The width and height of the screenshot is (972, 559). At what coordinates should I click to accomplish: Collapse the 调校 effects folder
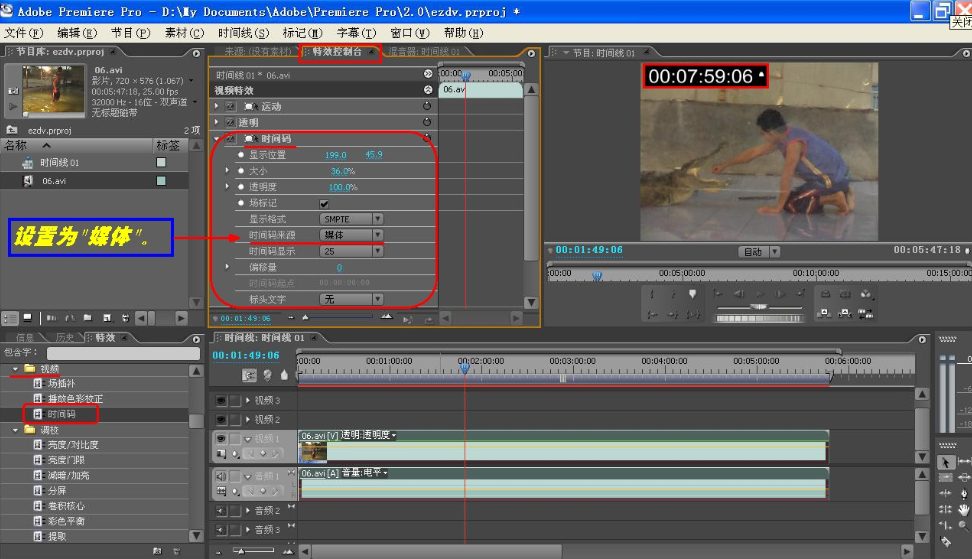point(15,429)
